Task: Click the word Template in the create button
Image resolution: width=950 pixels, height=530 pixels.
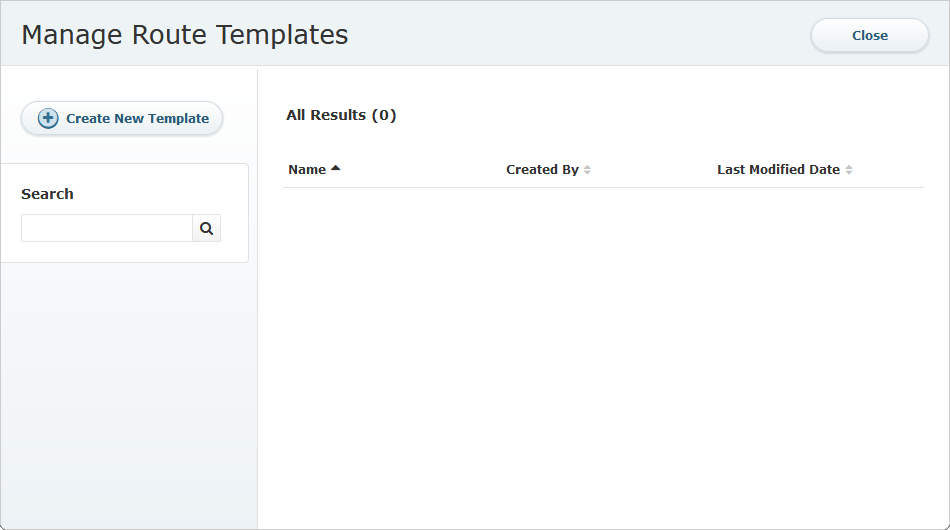Action: pos(179,118)
